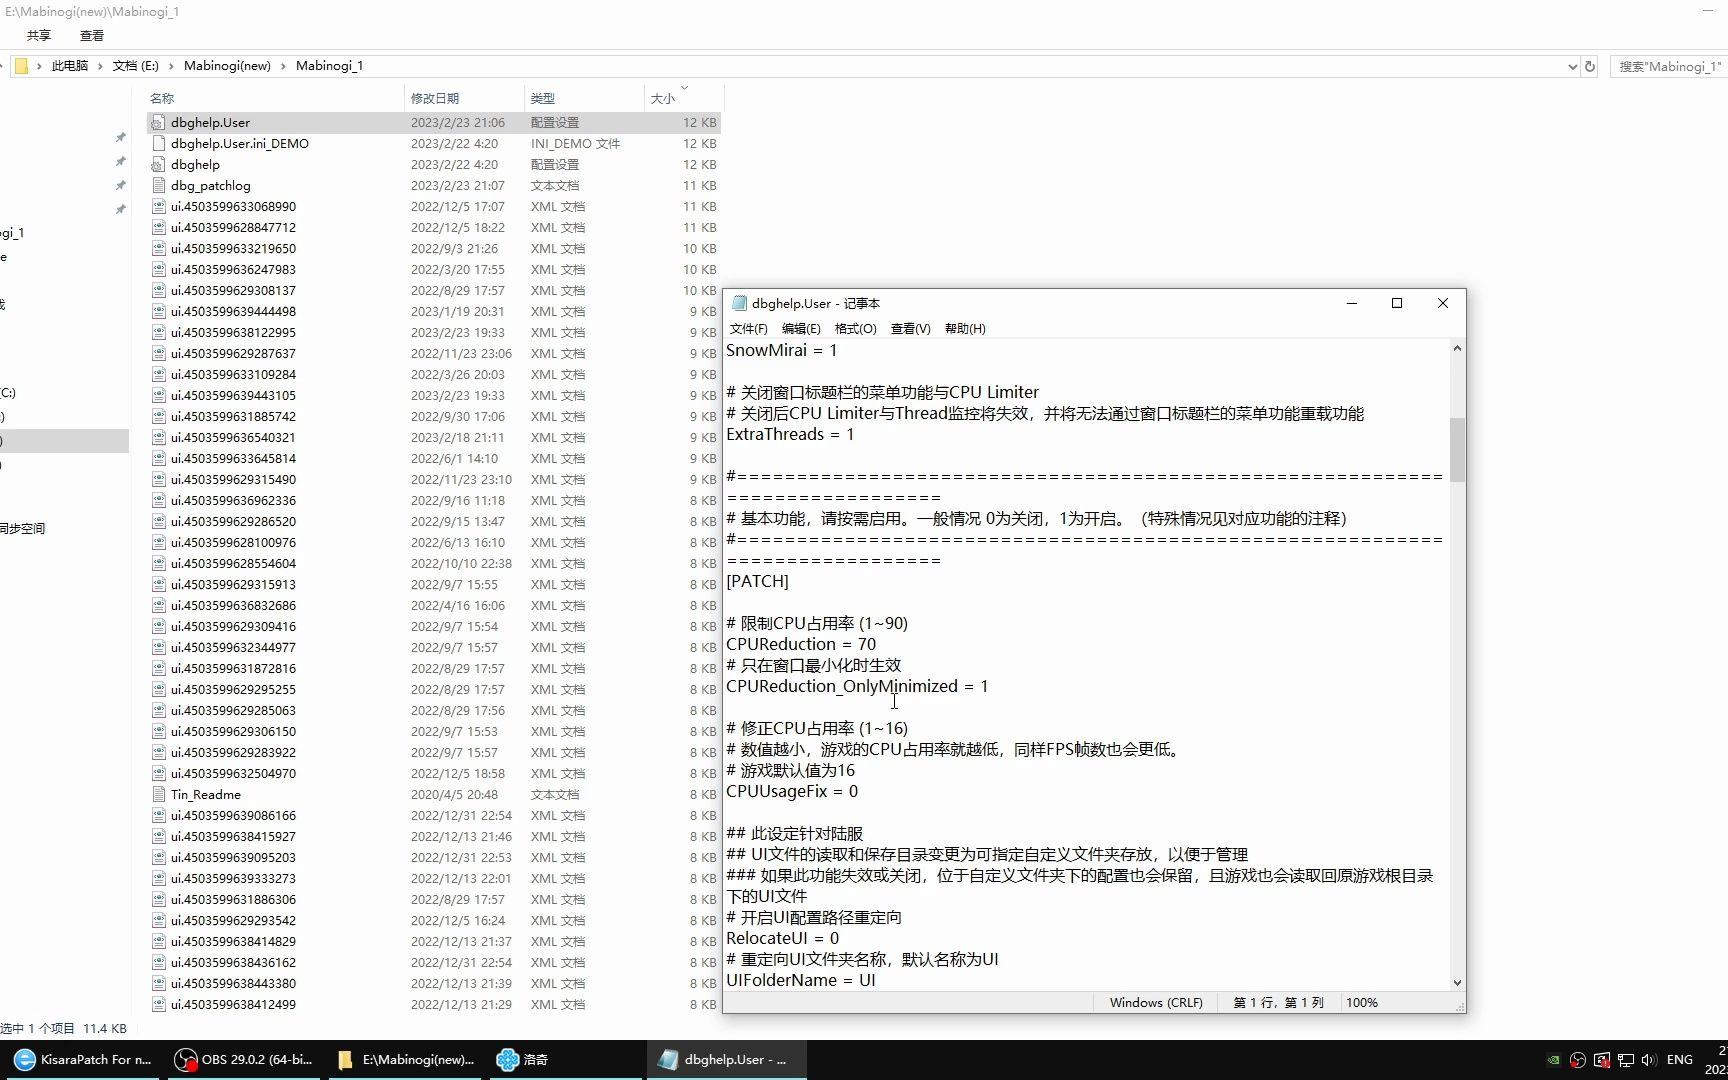The width and height of the screenshot is (1728, 1080).
Task: Click Windows (CRLF) status bar entry
Action: pyautogui.click(x=1156, y=1002)
